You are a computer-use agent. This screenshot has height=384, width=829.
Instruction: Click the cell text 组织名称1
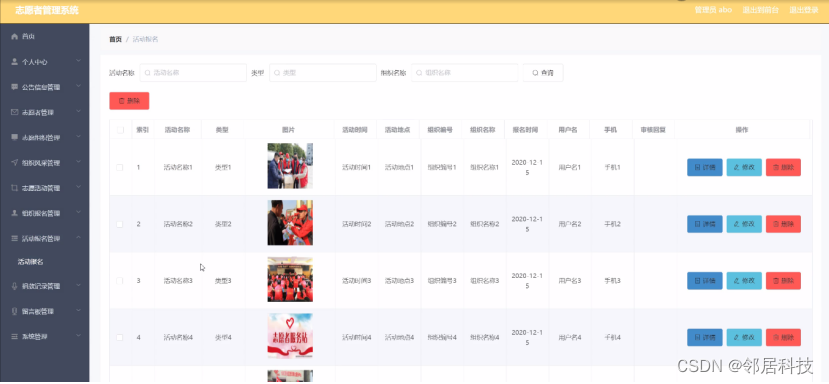[x=484, y=167]
